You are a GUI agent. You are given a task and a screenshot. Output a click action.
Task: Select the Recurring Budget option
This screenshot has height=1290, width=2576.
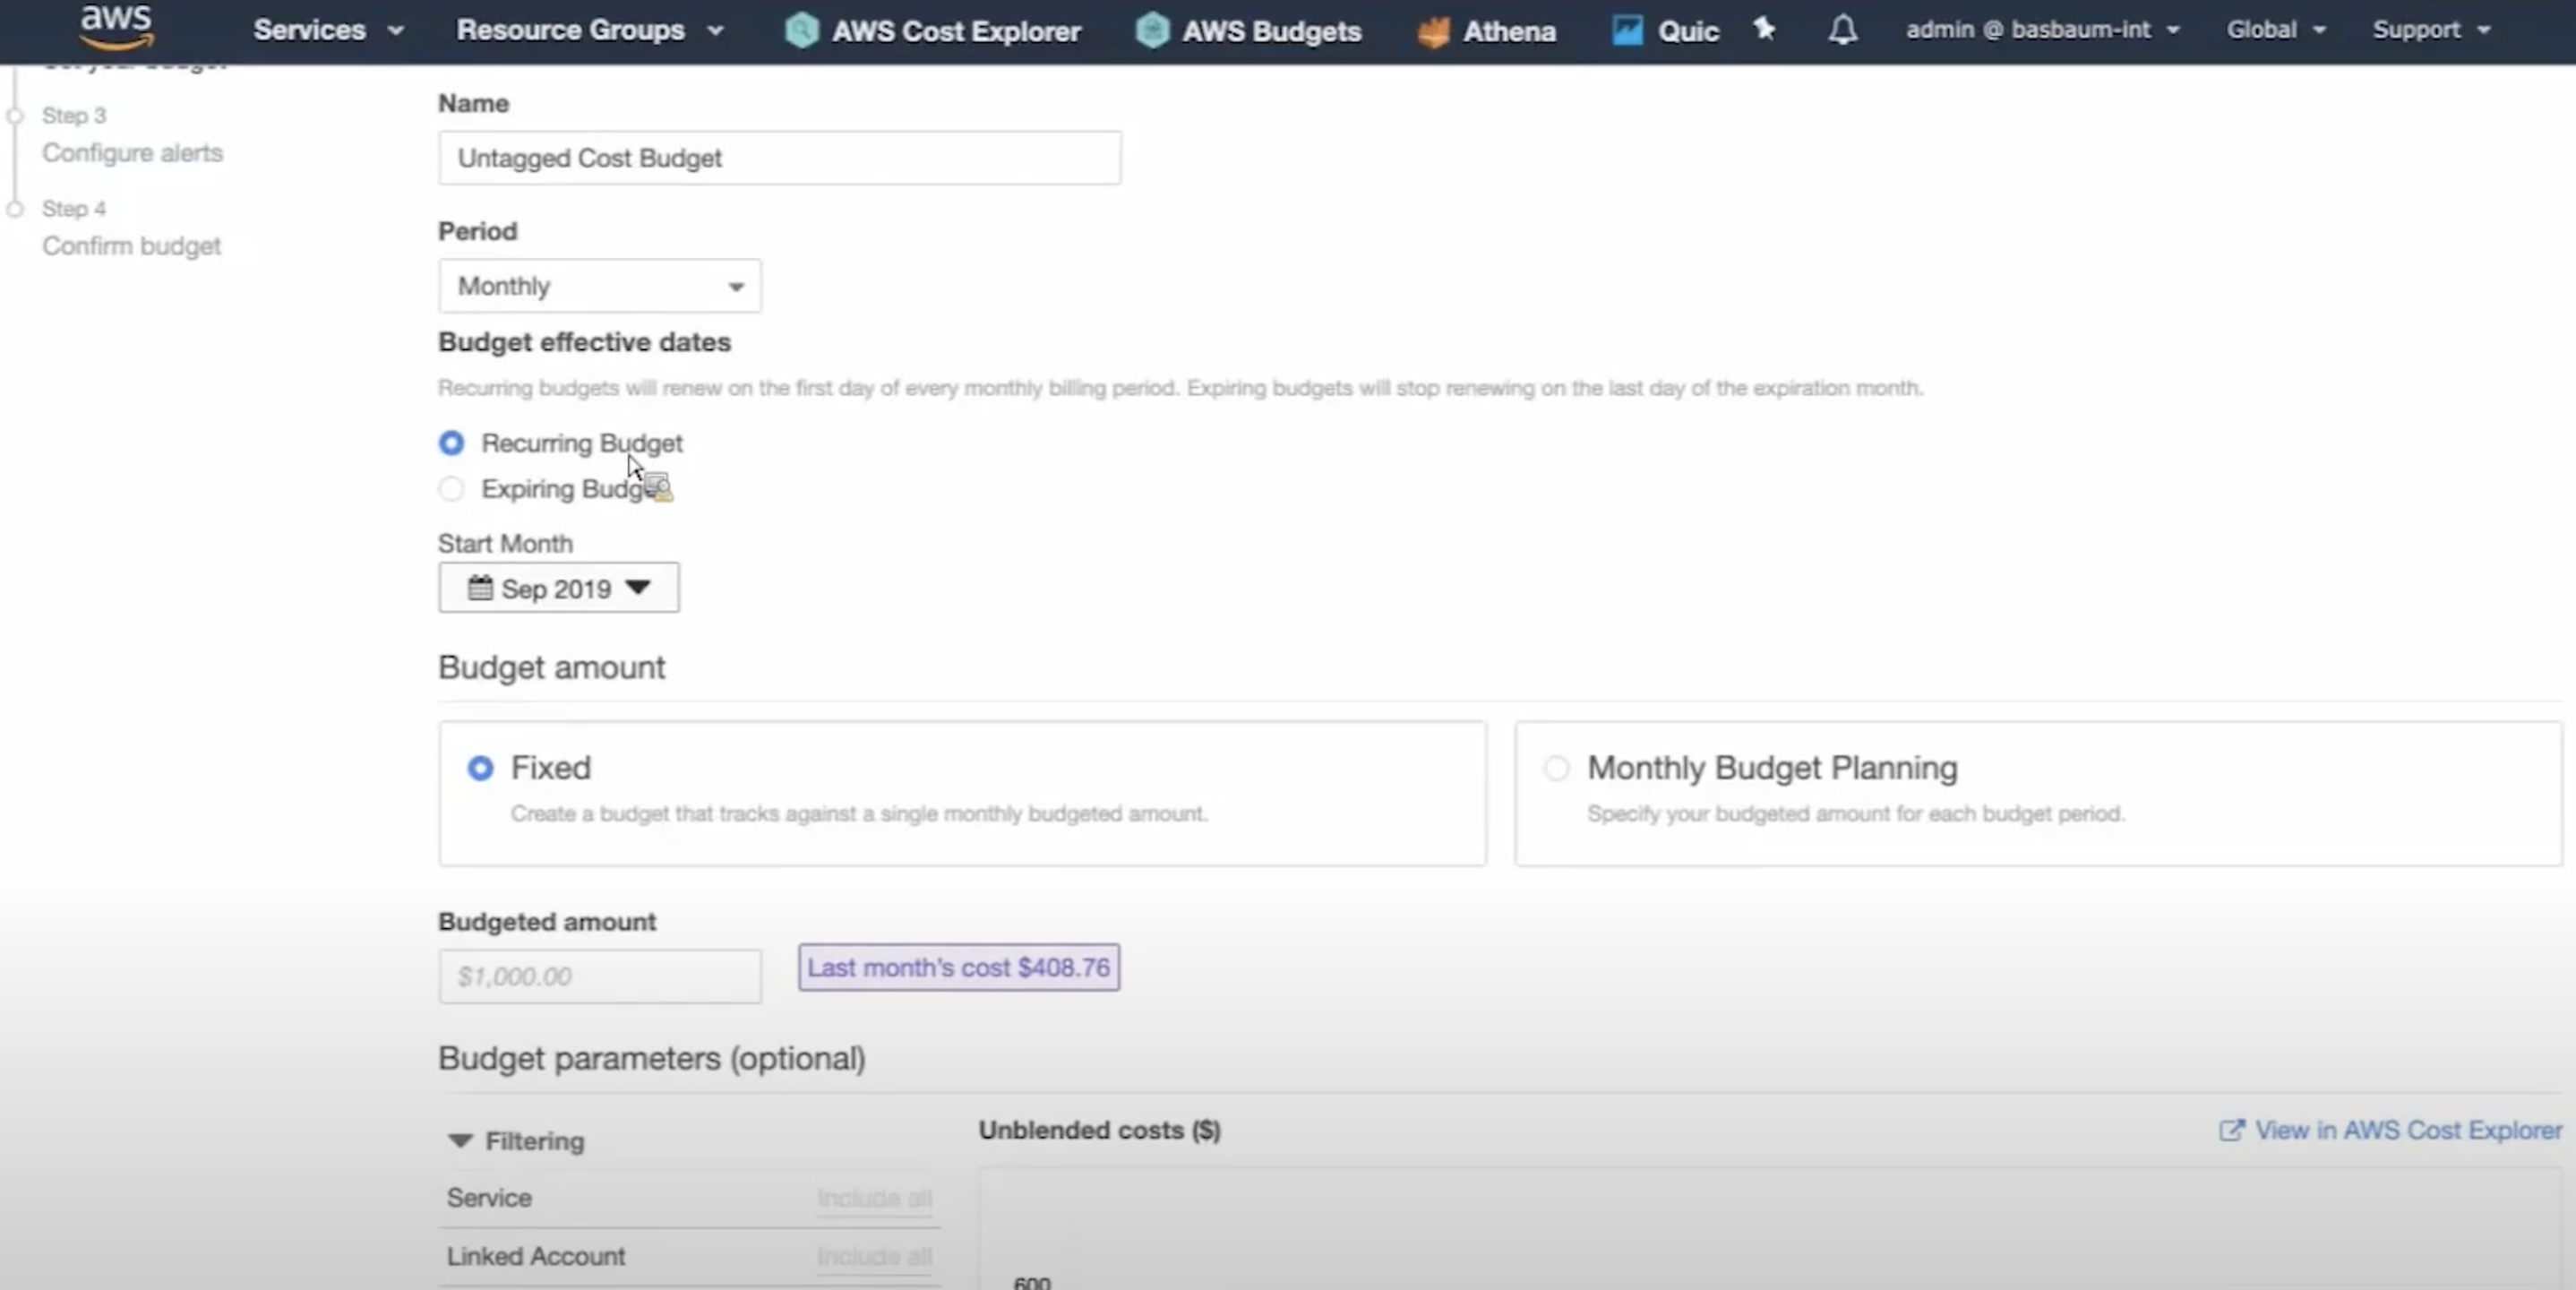tap(452, 443)
